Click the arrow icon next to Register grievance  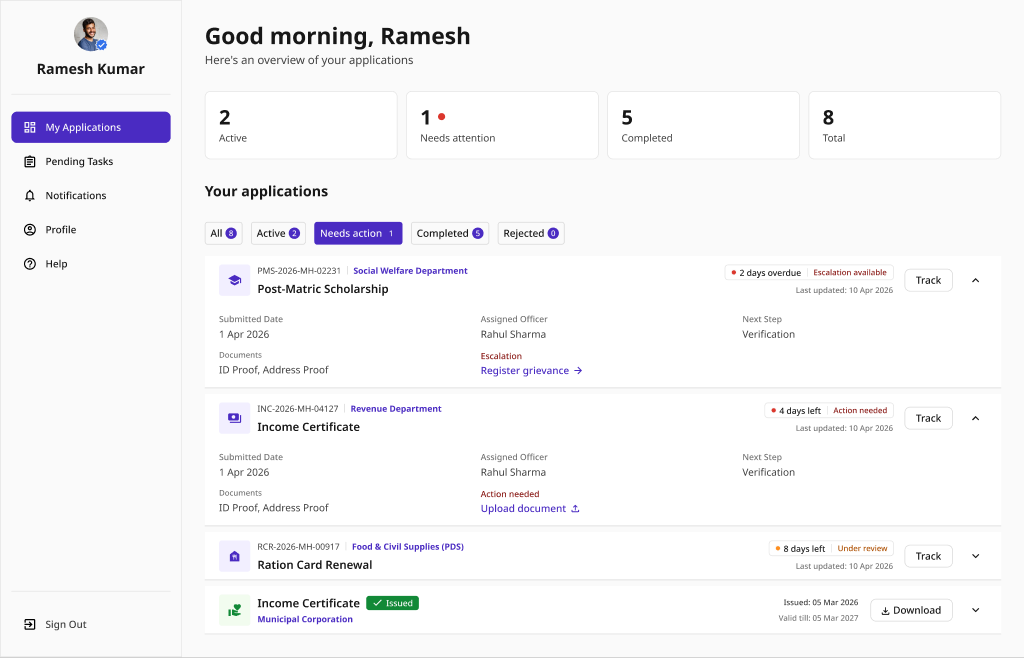click(x=578, y=371)
